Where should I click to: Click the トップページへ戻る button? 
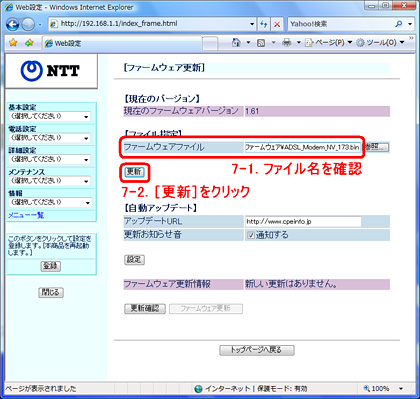257,350
